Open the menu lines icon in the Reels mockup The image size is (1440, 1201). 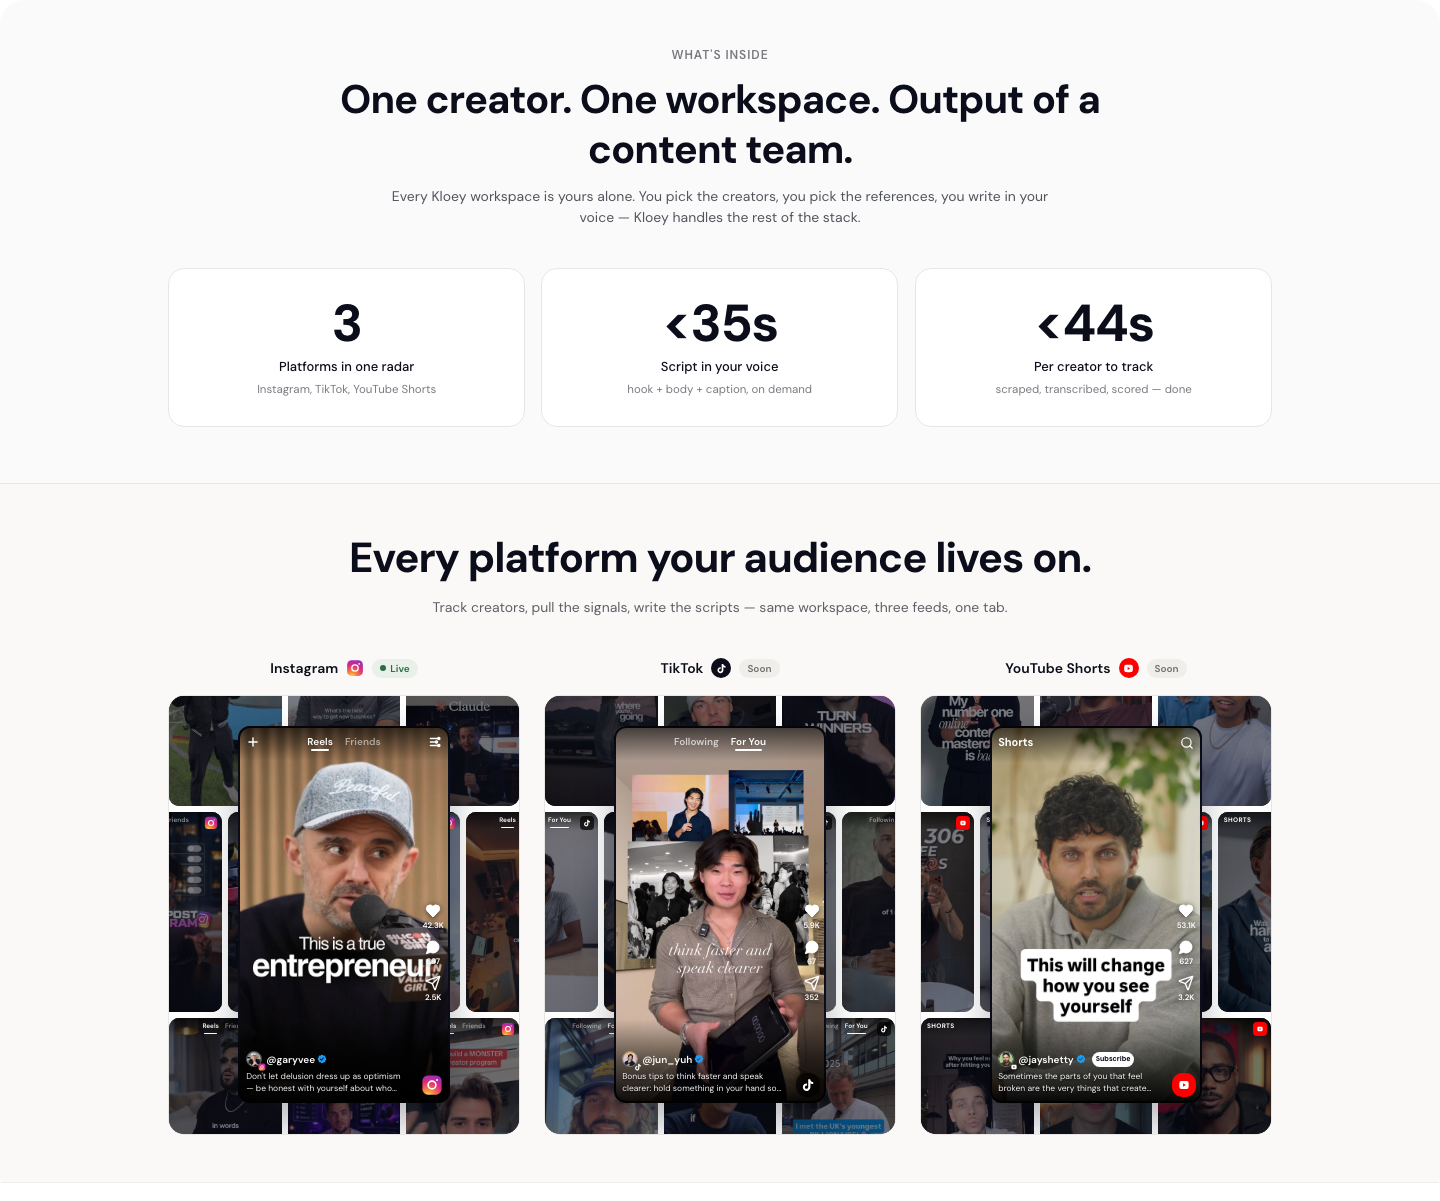pos(435,742)
